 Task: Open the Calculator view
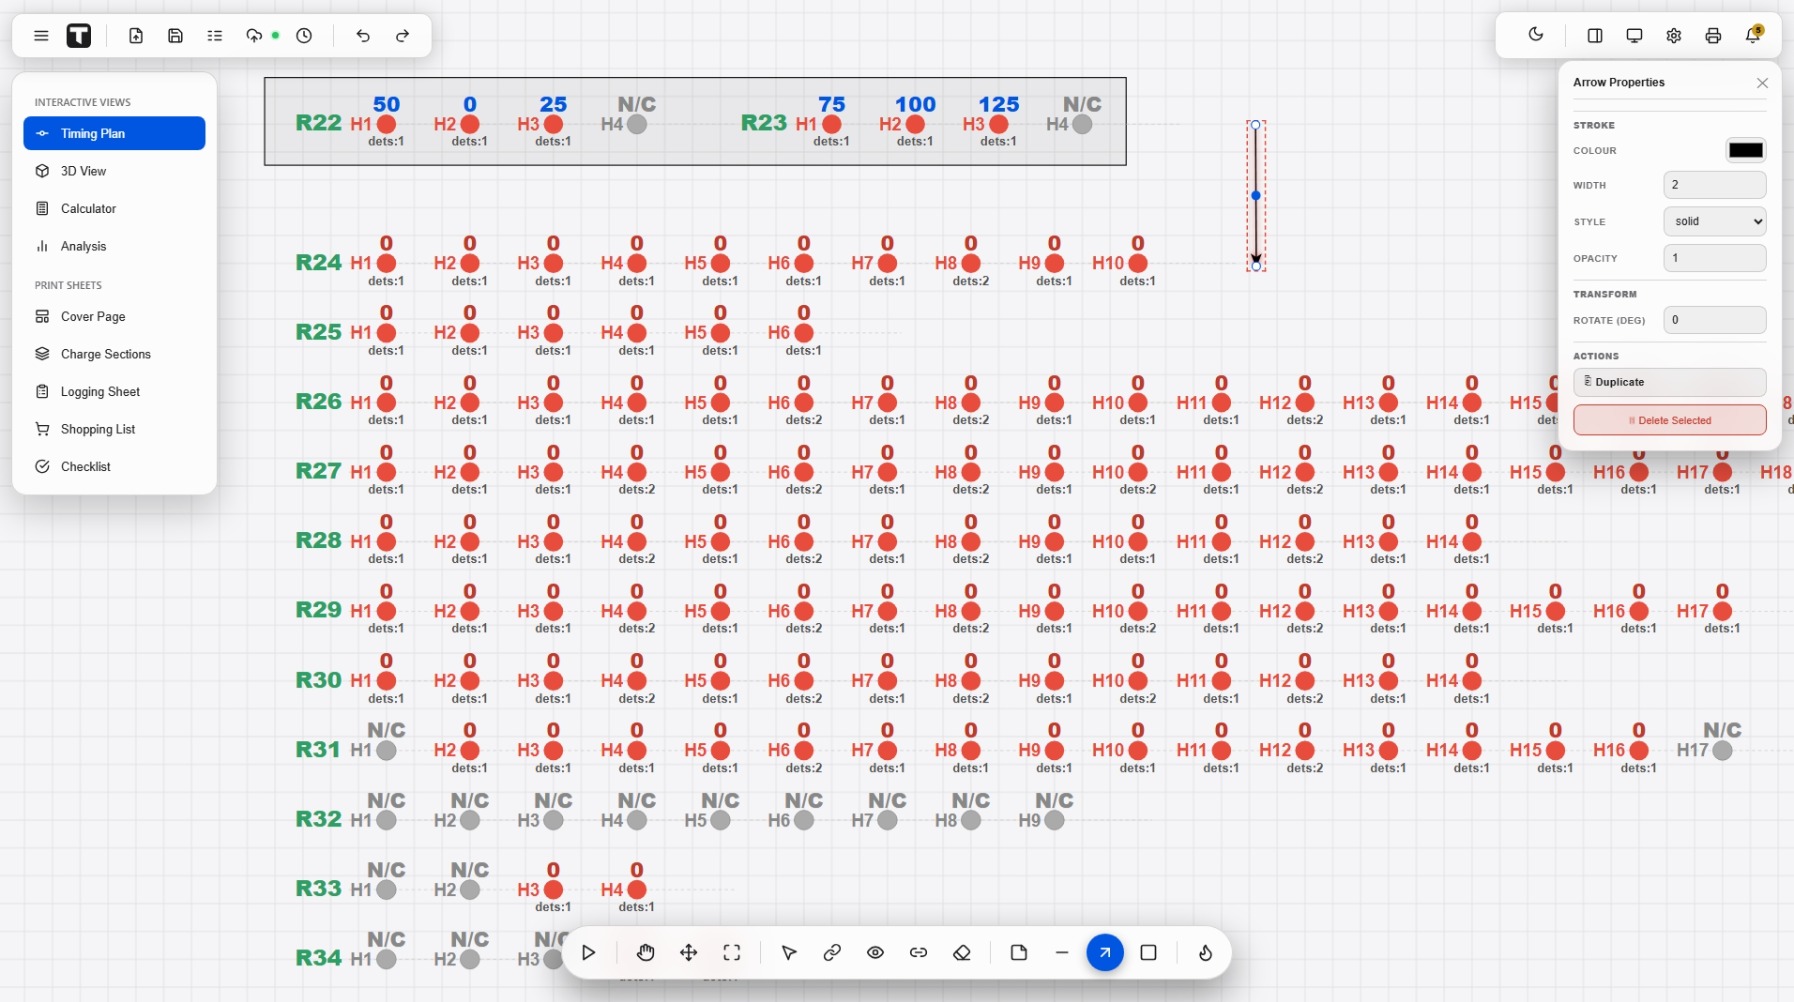point(114,209)
